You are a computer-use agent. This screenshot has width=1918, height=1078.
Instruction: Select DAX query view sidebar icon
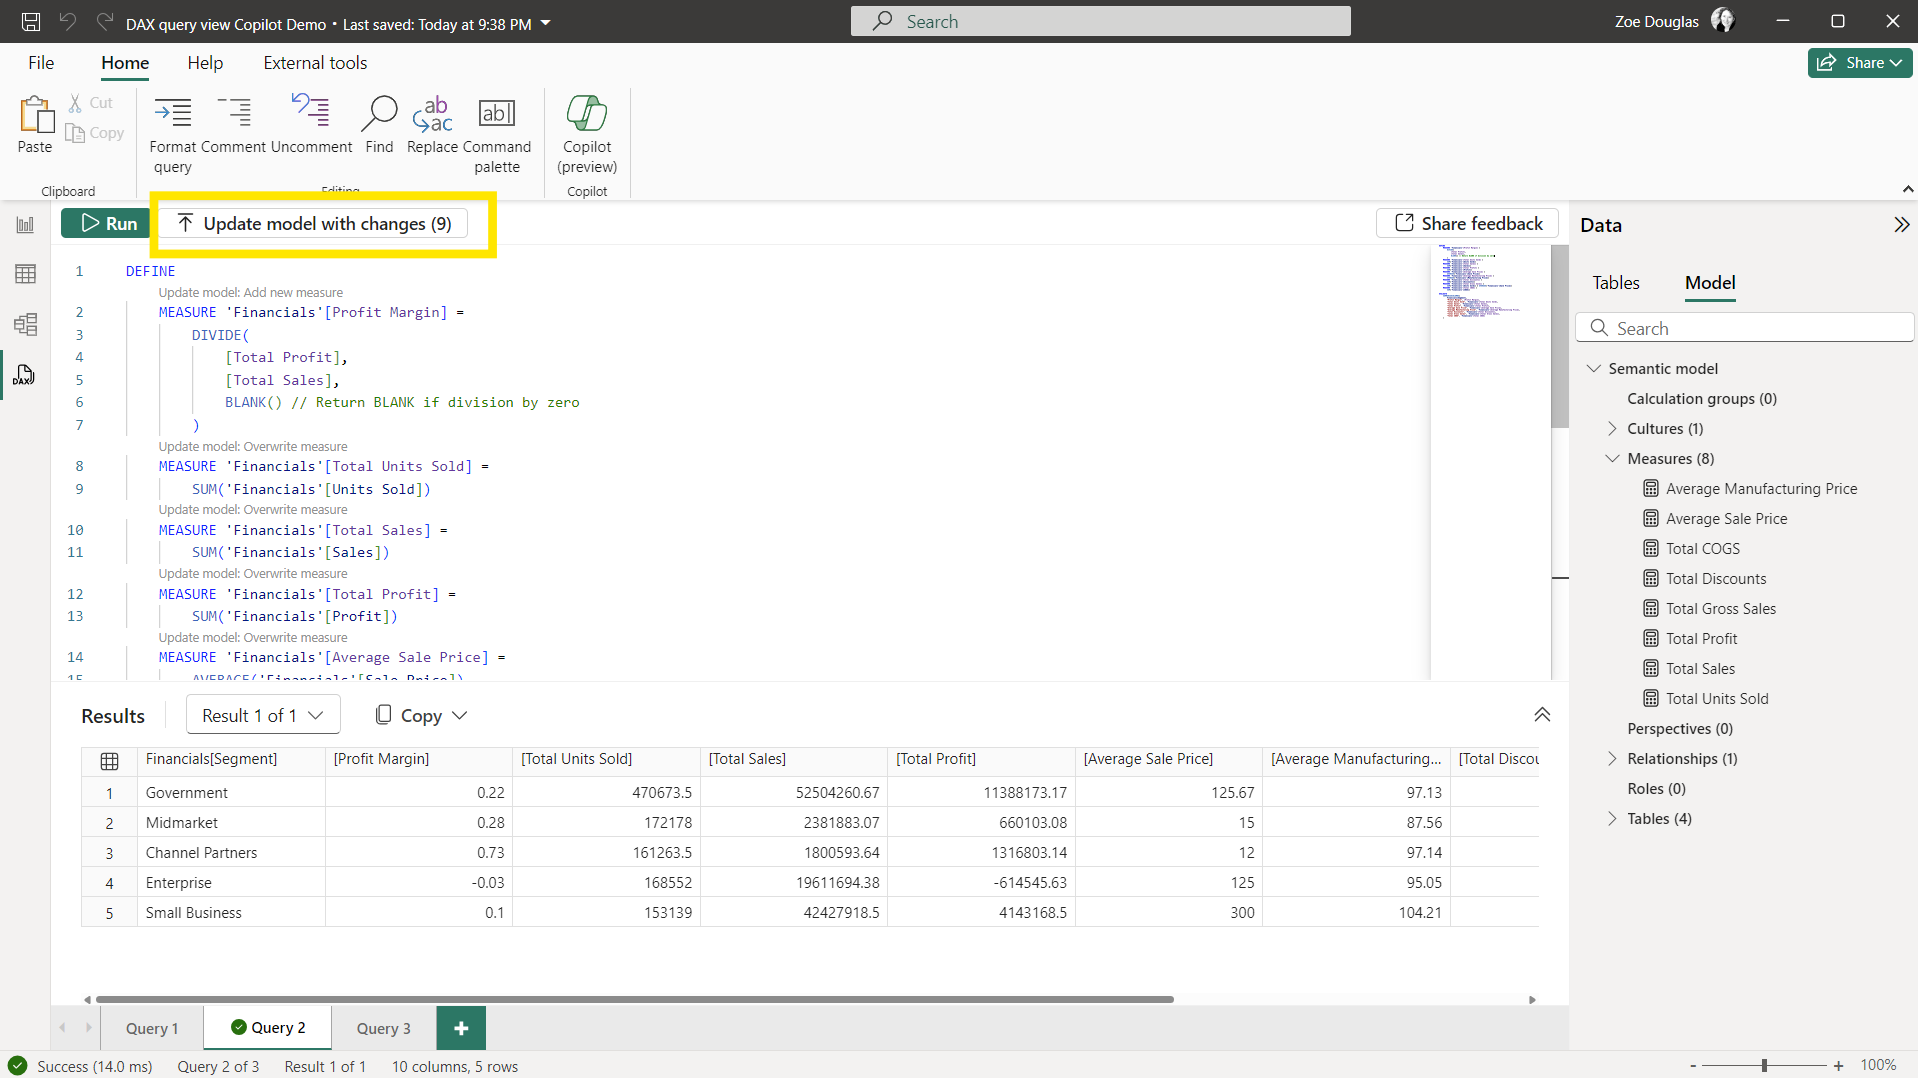click(x=25, y=375)
